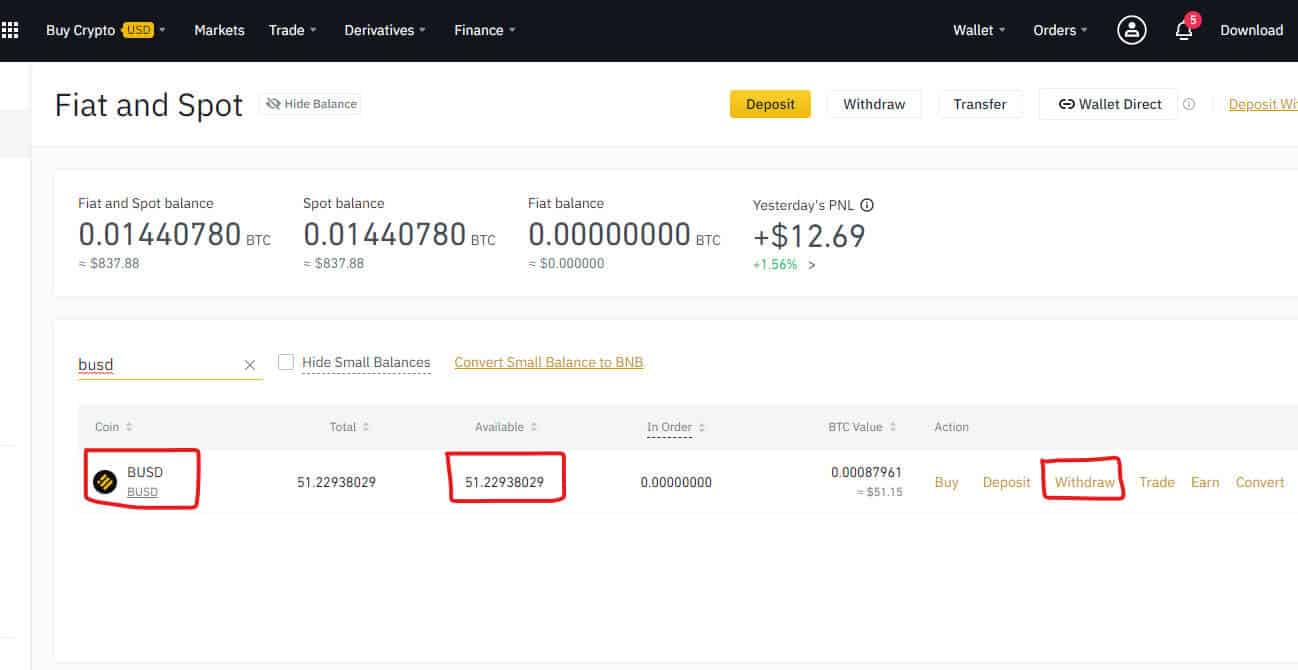Expand the Orders menu dropdown
This screenshot has height=670, width=1298.
(x=1060, y=30)
